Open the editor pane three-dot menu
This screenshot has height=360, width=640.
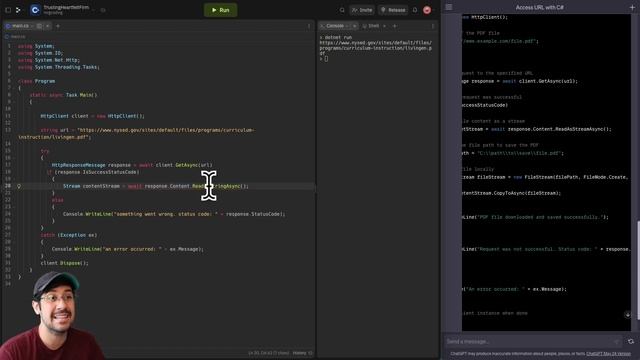pyautogui.click(x=309, y=26)
